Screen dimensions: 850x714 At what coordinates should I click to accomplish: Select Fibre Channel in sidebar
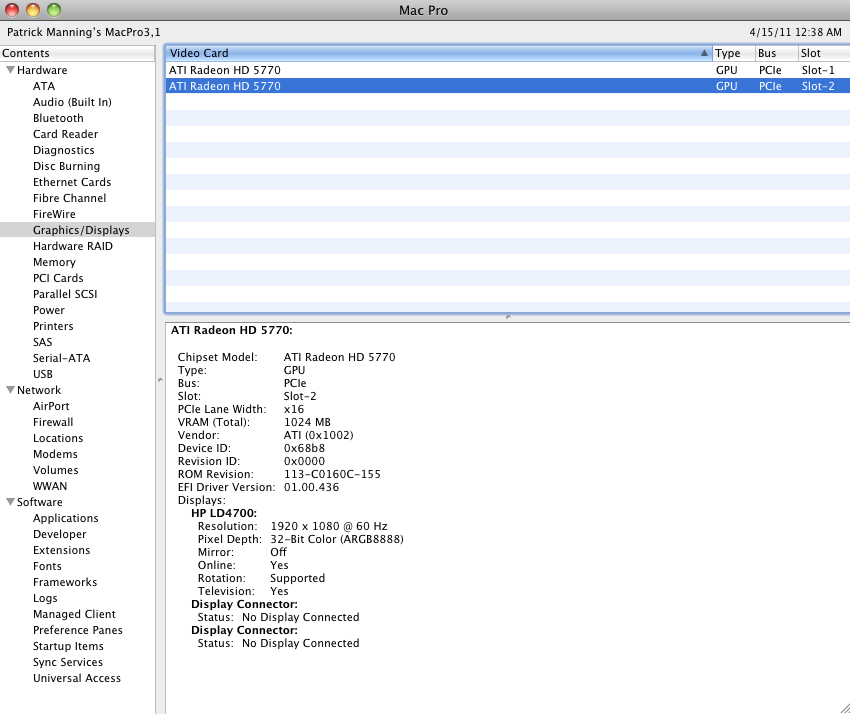(x=69, y=198)
